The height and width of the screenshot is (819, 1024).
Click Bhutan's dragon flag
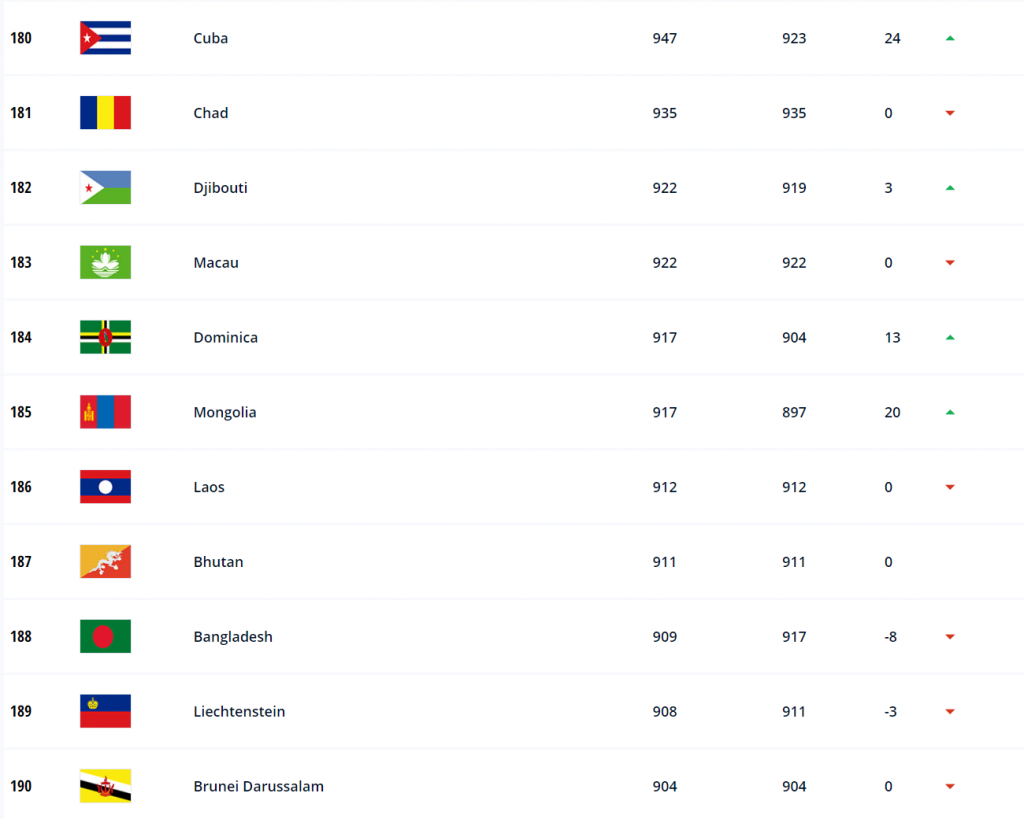click(105, 561)
